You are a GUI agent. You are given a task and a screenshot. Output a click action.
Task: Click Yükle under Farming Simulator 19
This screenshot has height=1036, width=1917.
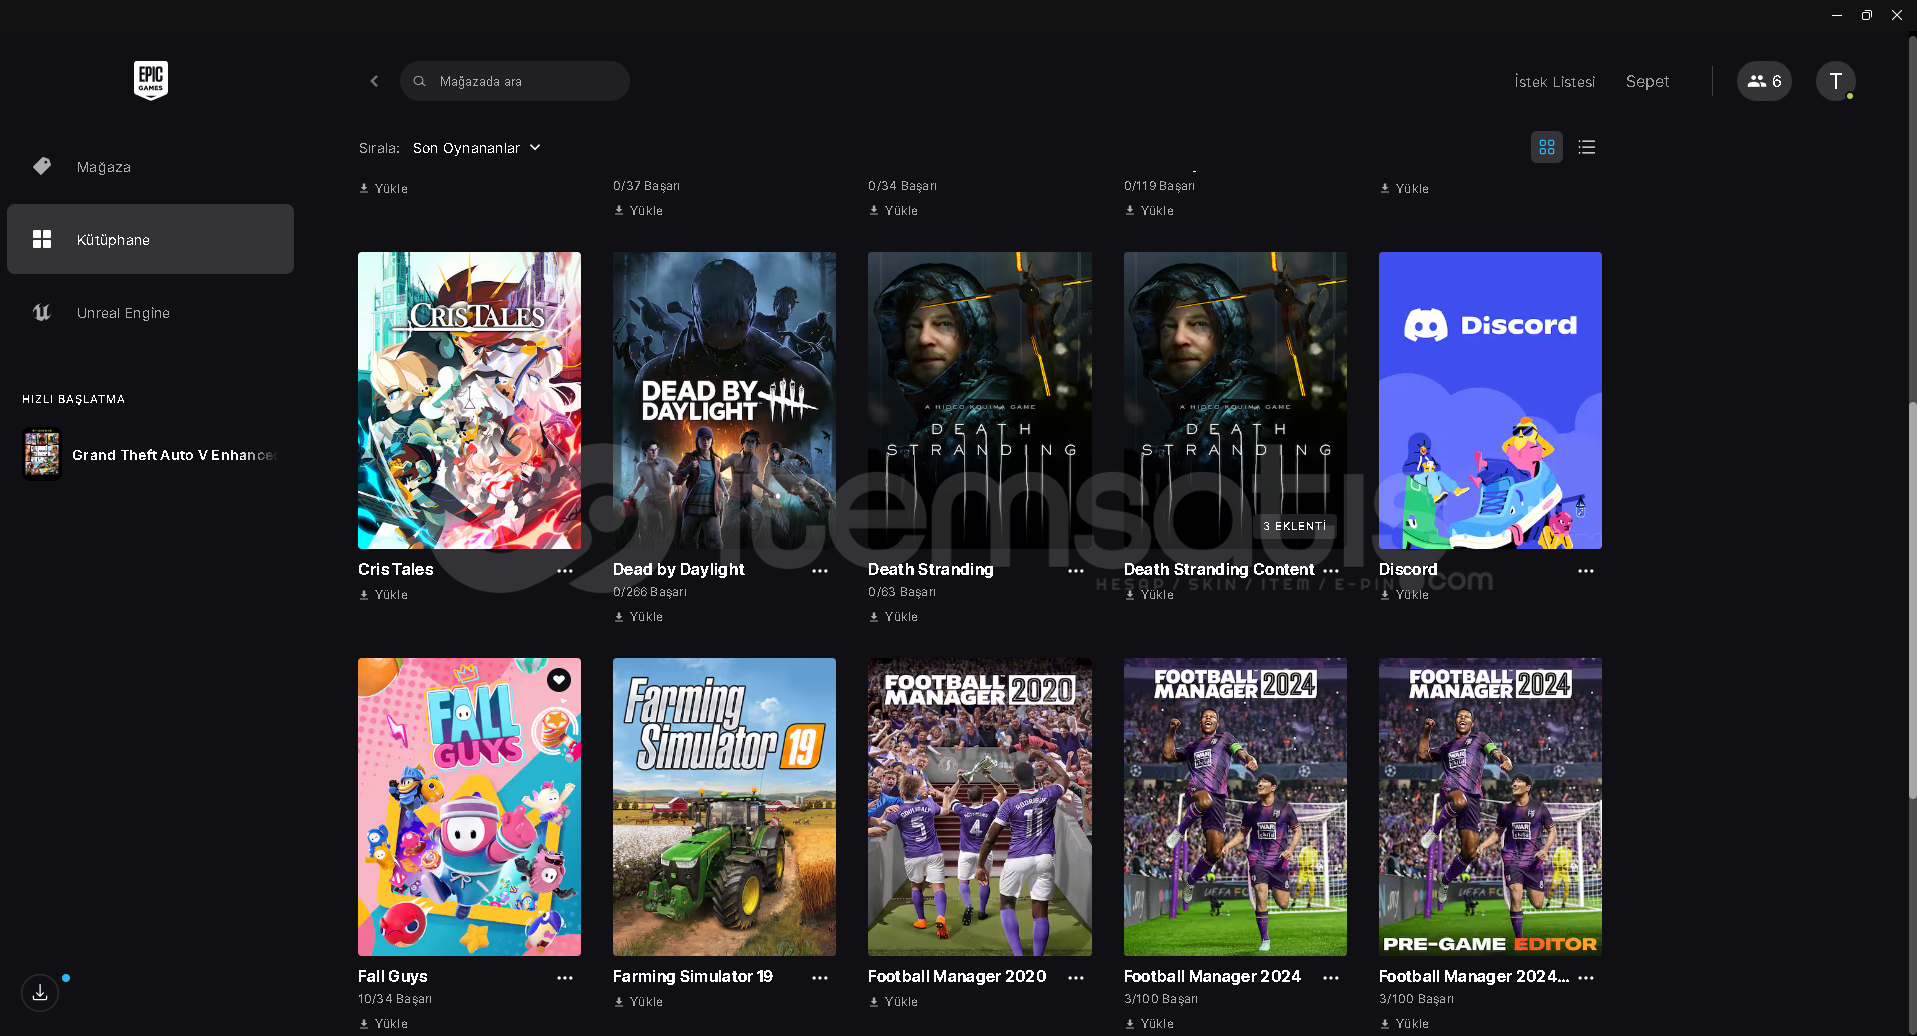(639, 1002)
